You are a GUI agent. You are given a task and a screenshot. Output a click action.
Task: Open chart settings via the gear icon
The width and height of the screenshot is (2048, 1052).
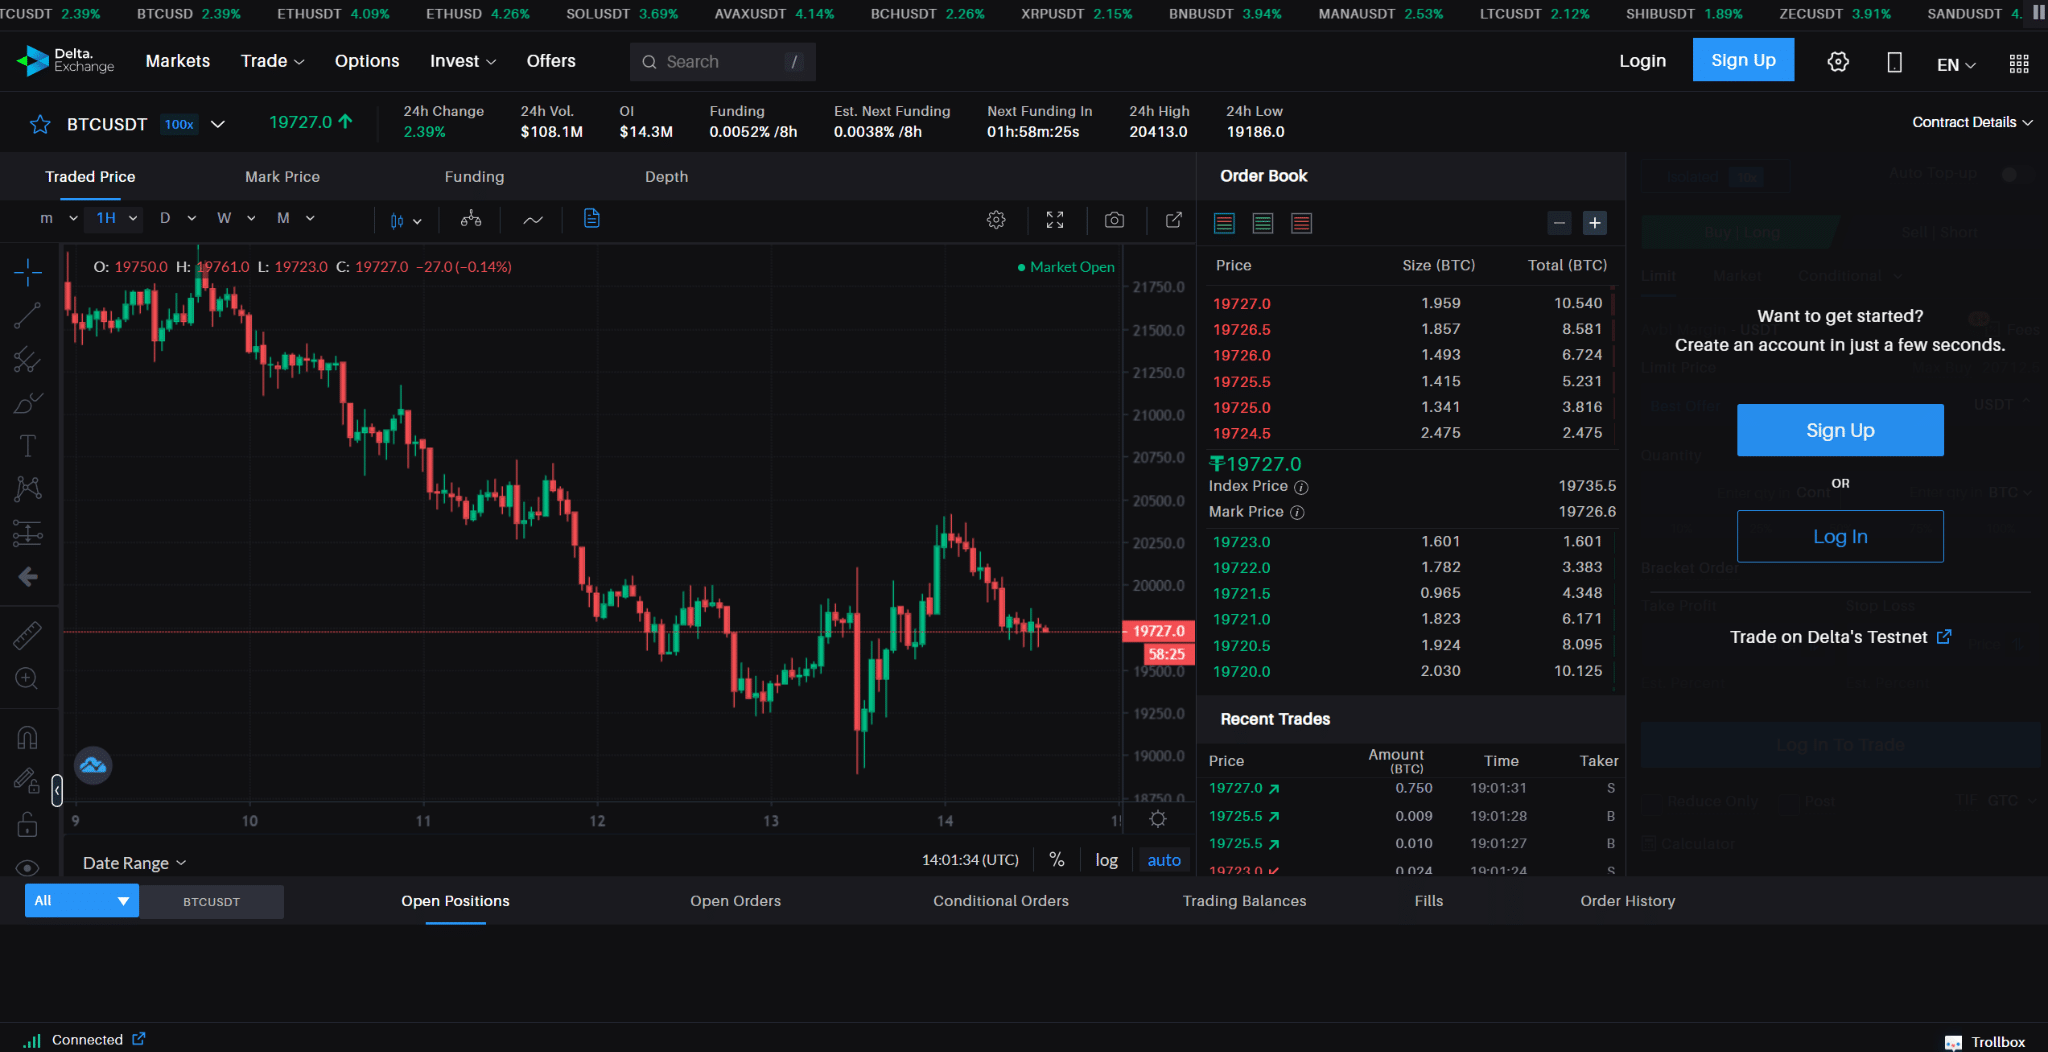click(995, 219)
